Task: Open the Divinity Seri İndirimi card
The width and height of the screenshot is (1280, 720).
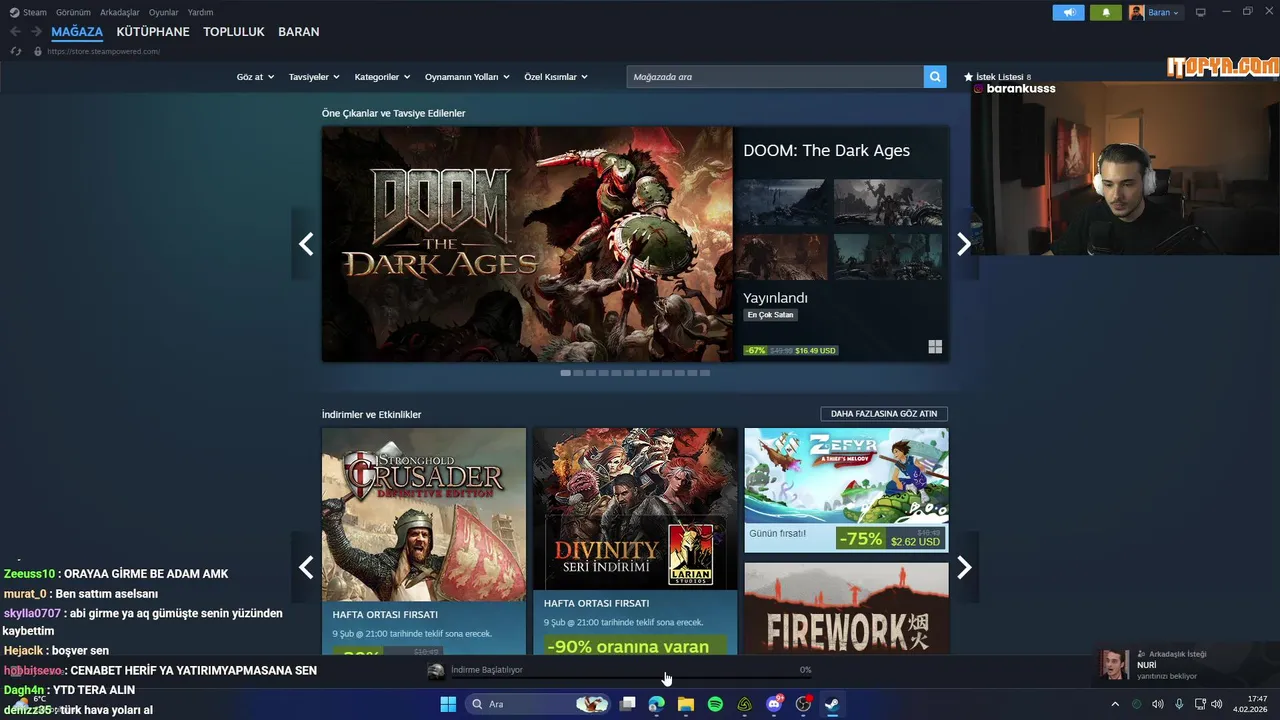Action: (x=635, y=541)
